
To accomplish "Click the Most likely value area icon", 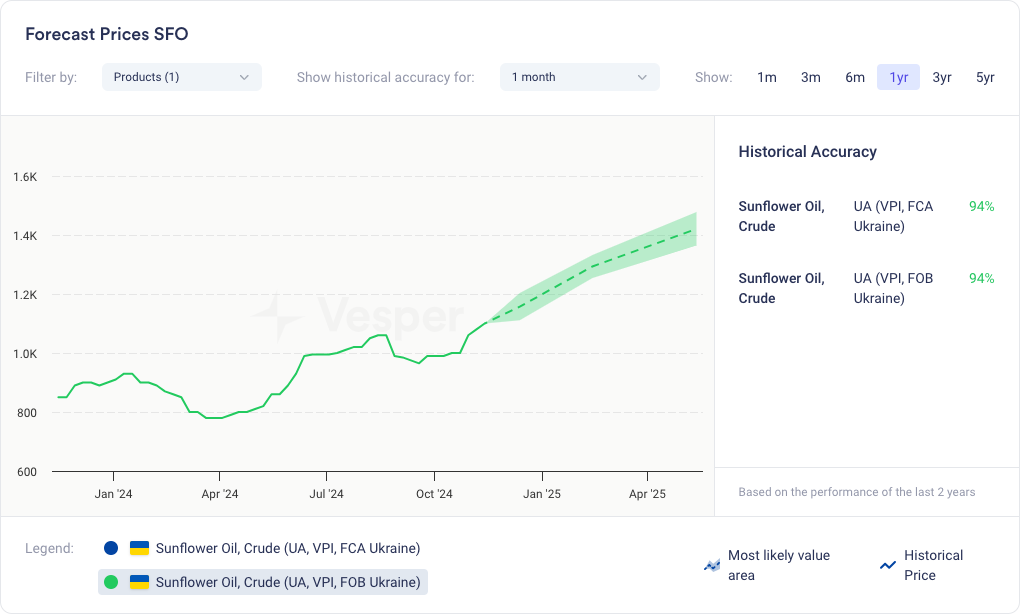I will pyautogui.click(x=712, y=566).
